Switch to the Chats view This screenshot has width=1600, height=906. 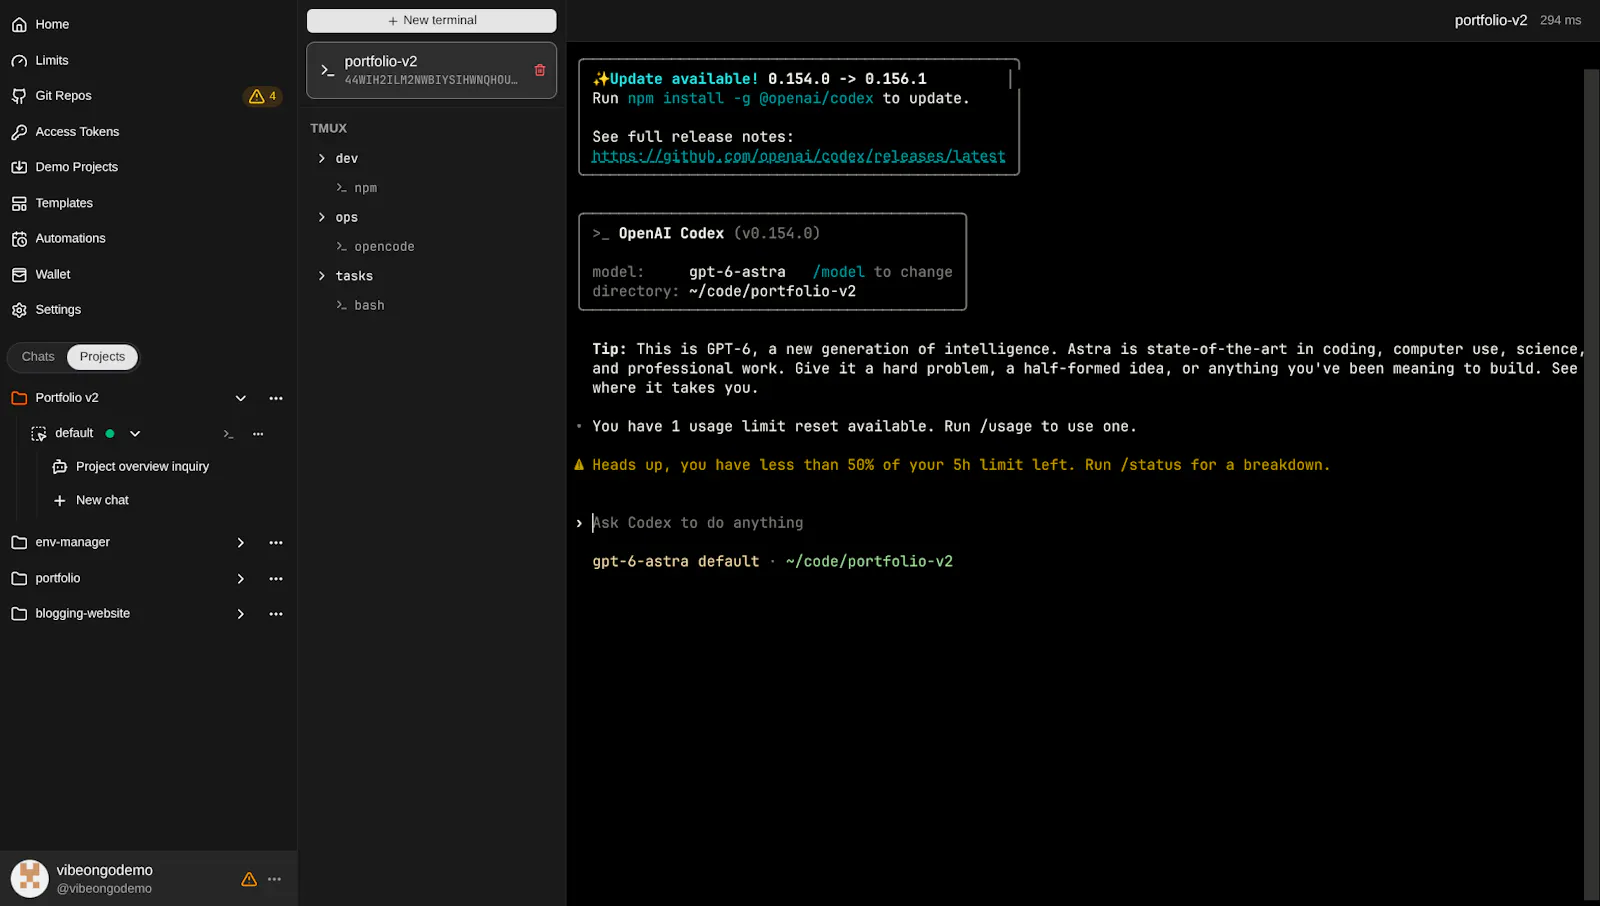pyautogui.click(x=38, y=357)
